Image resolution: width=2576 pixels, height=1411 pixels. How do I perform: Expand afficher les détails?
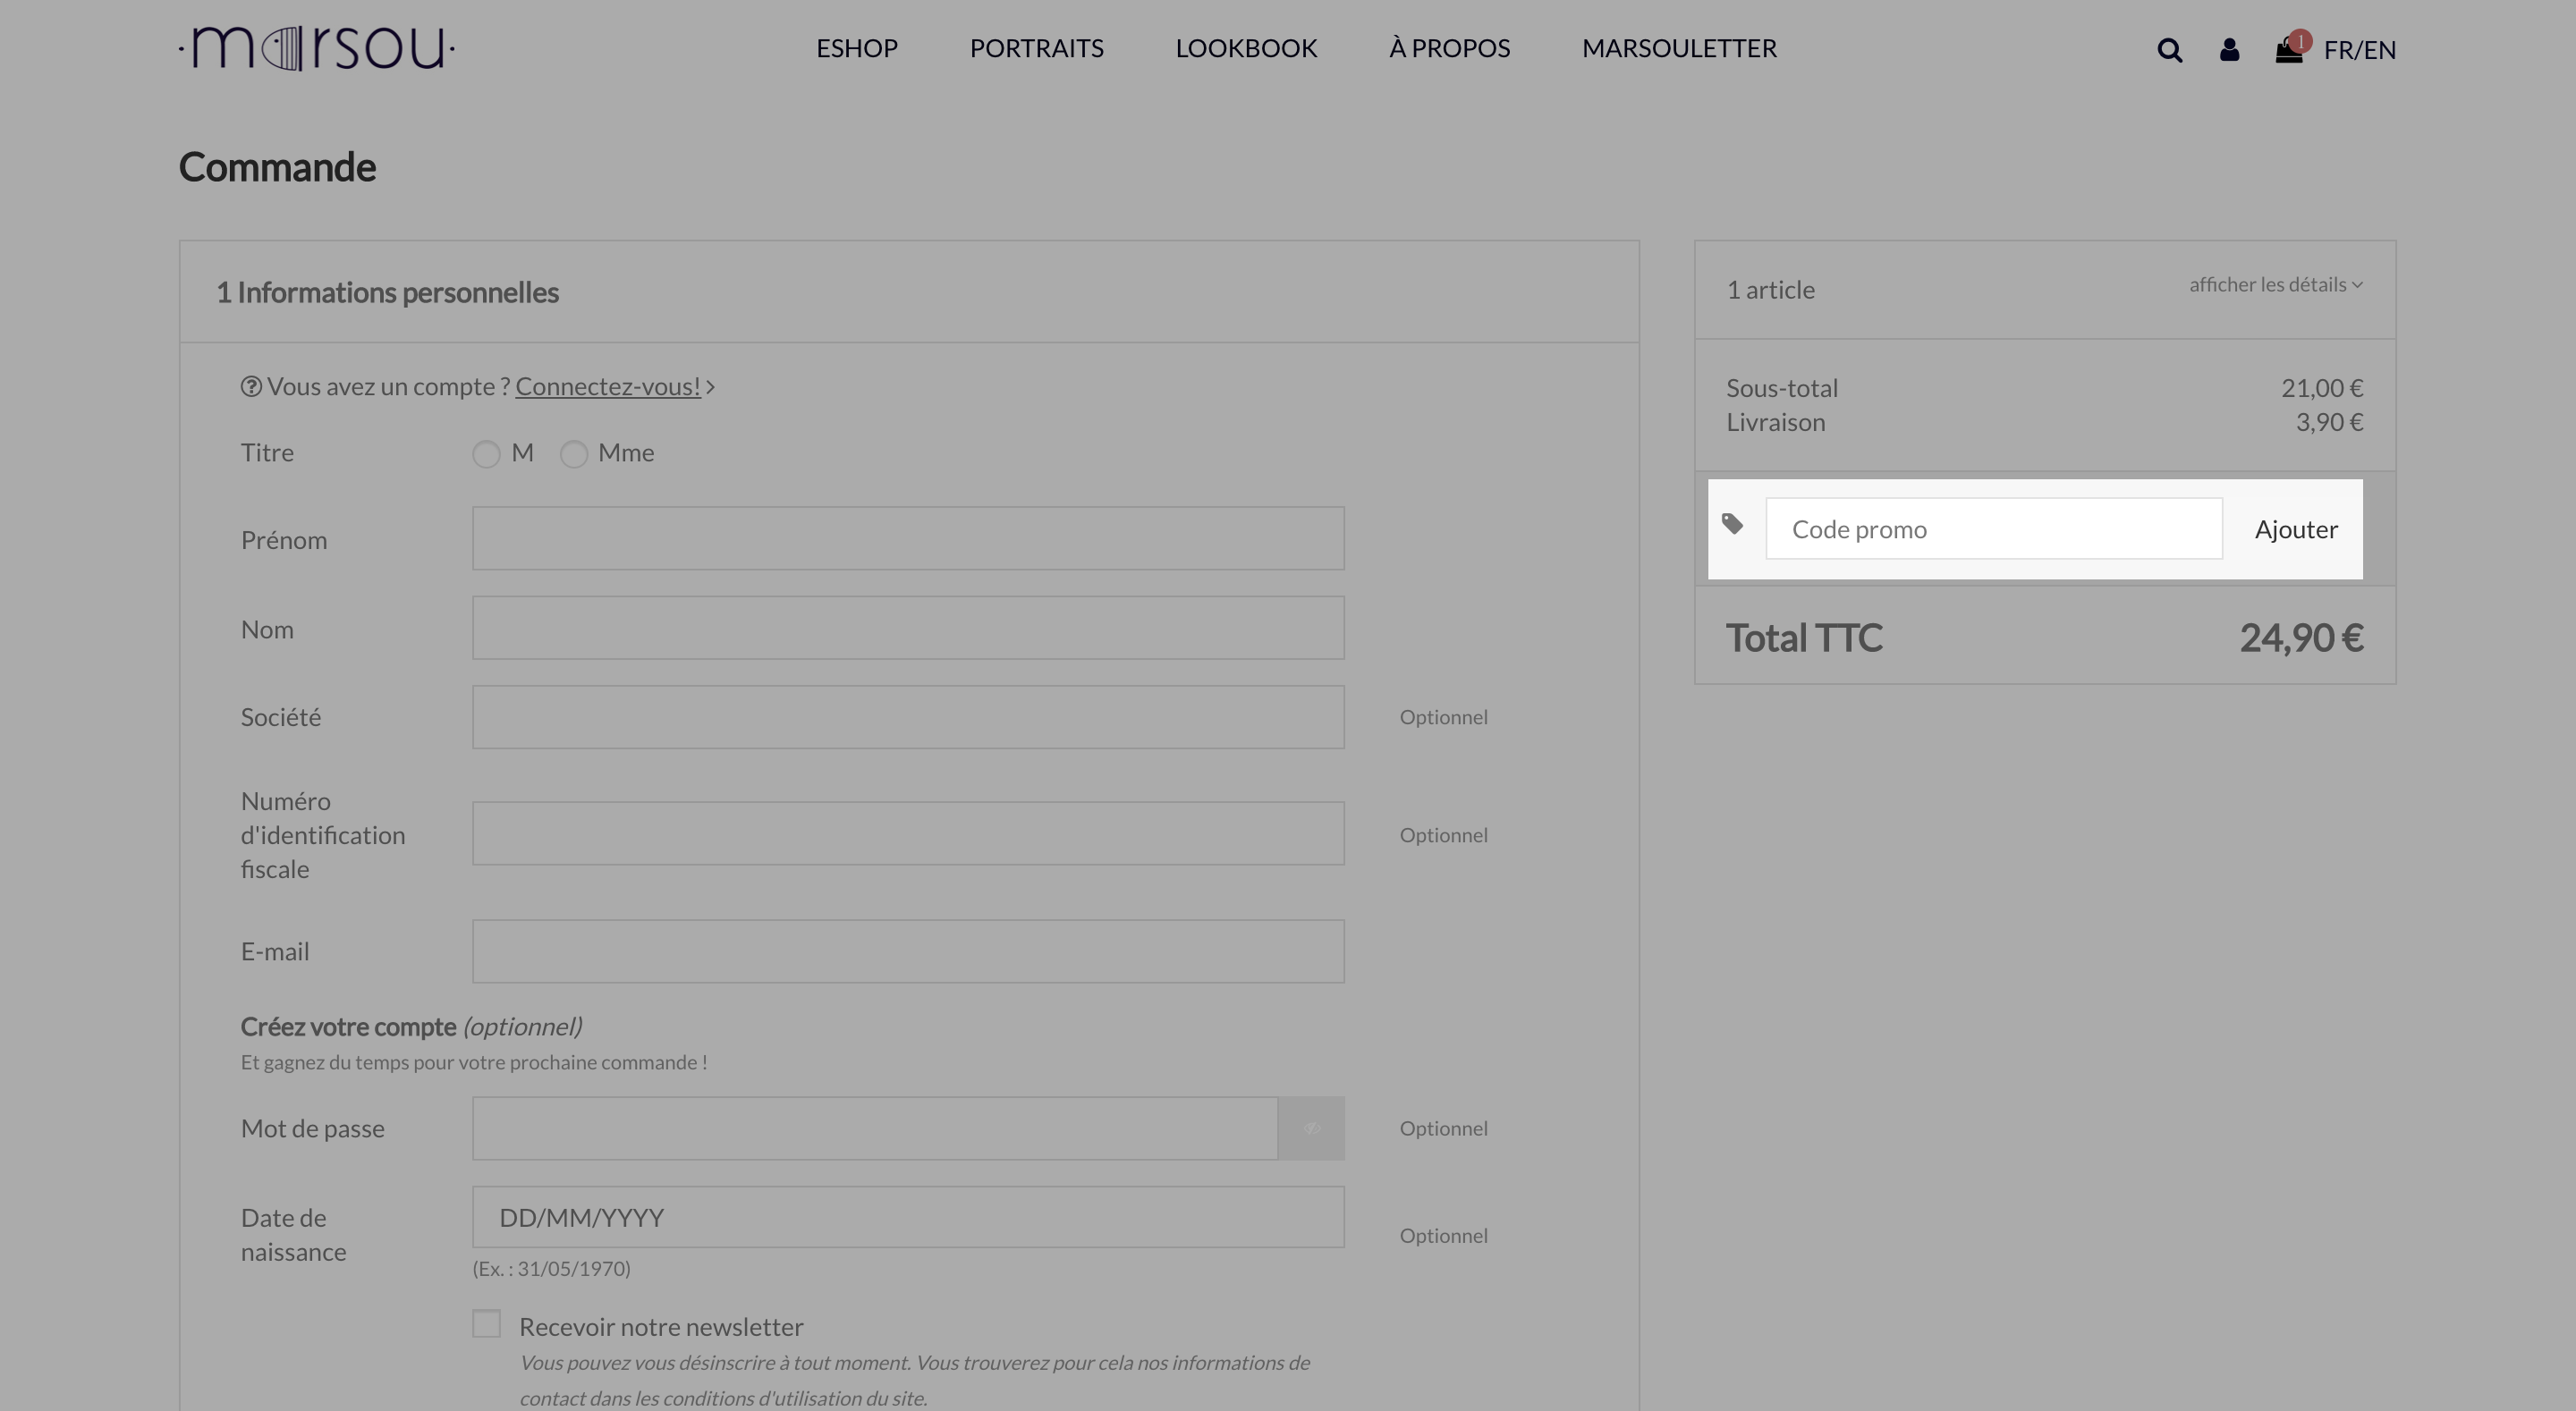(x=2276, y=285)
